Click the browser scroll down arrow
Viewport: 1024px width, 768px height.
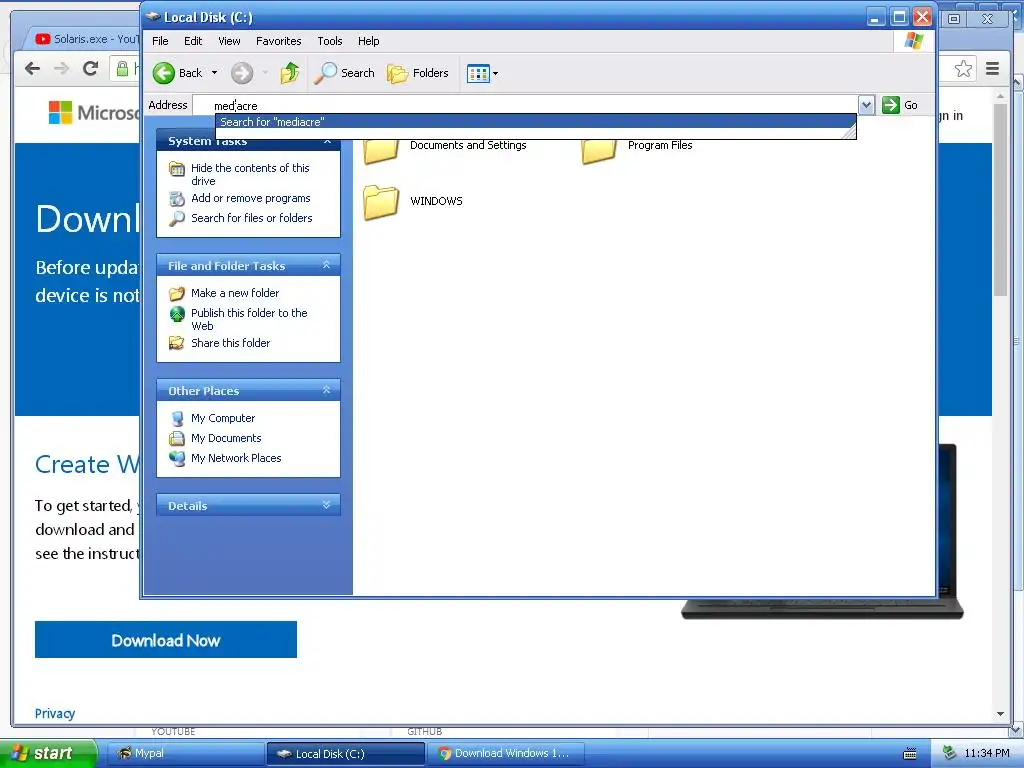pos(1000,714)
